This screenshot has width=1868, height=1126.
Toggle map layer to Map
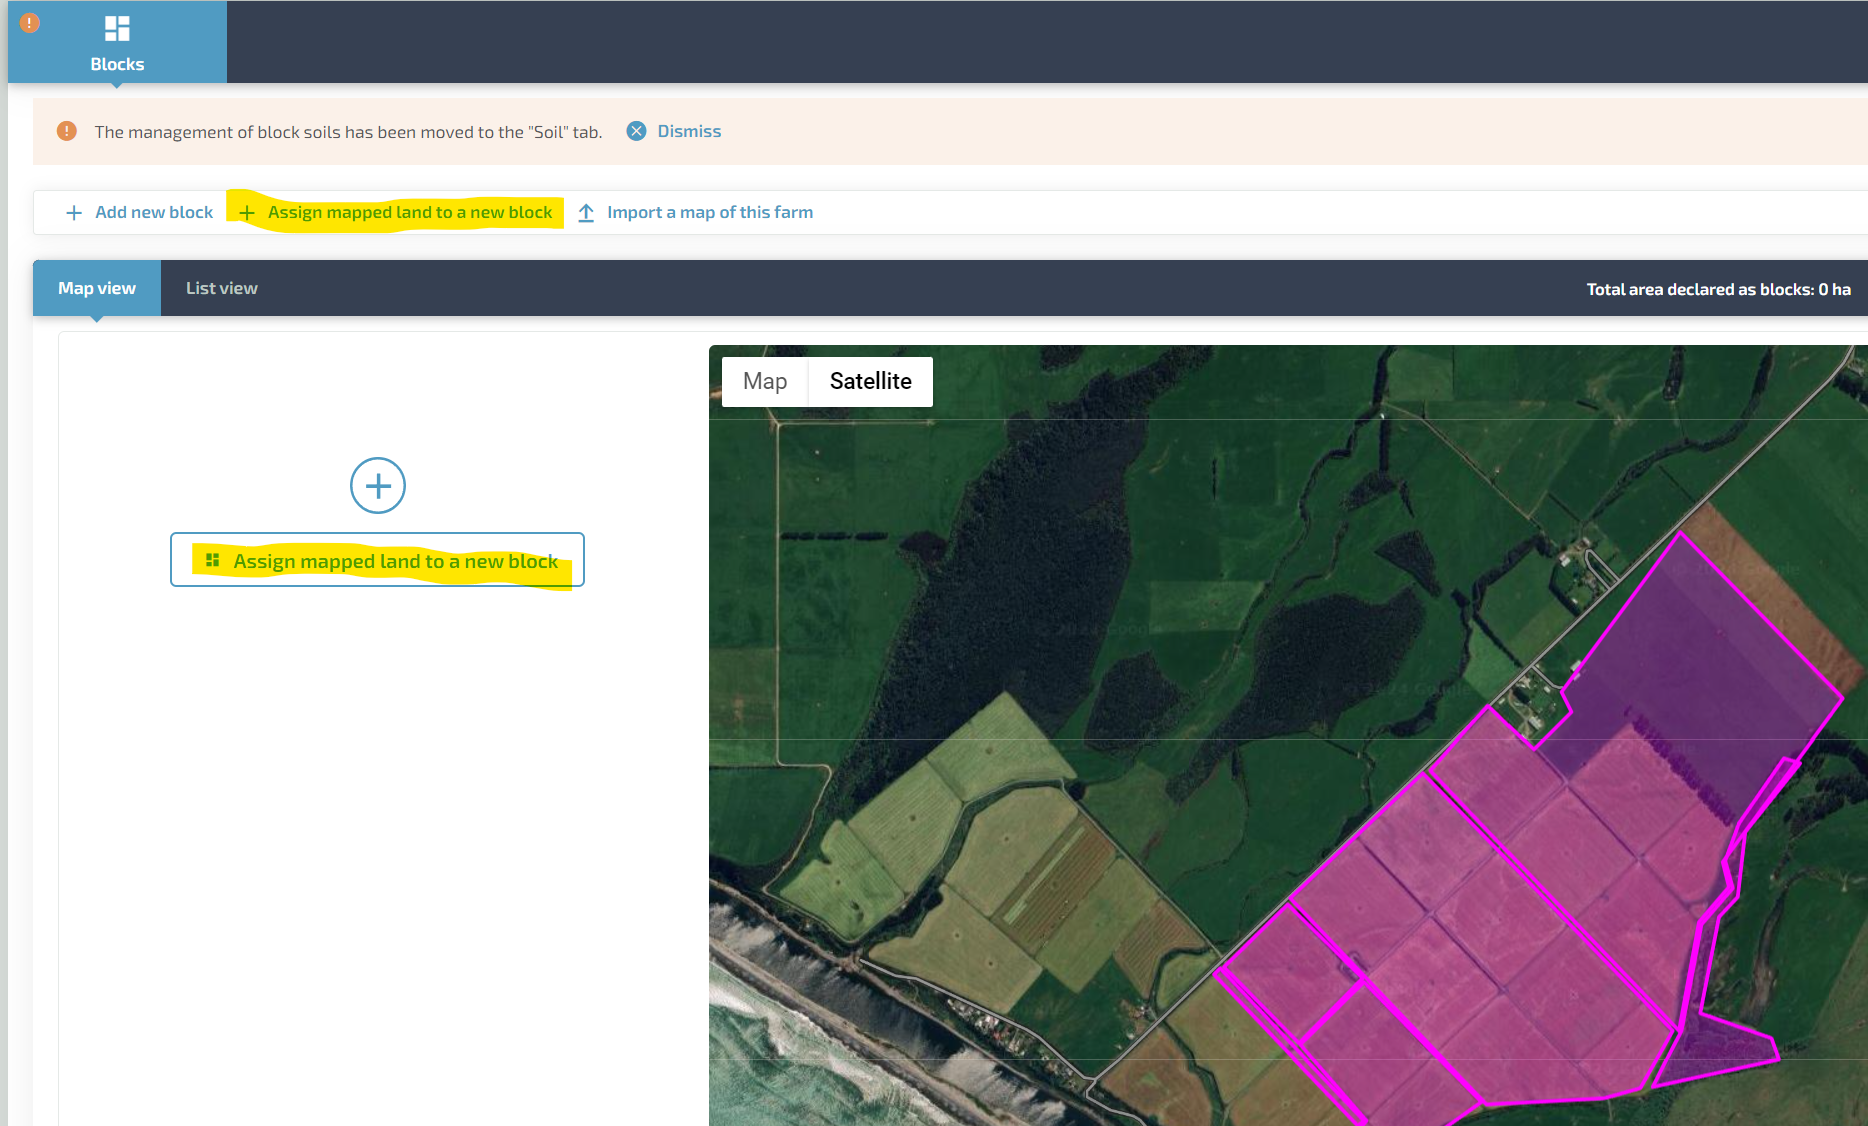765,381
